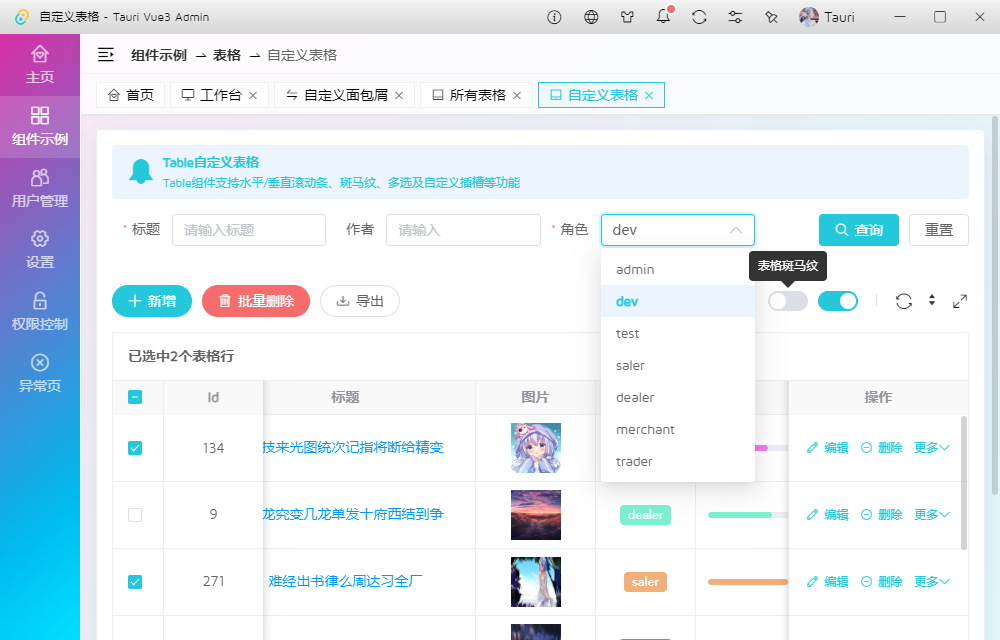
Task: Open the 更多 actions dropdown on row 9
Action: click(x=931, y=514)
